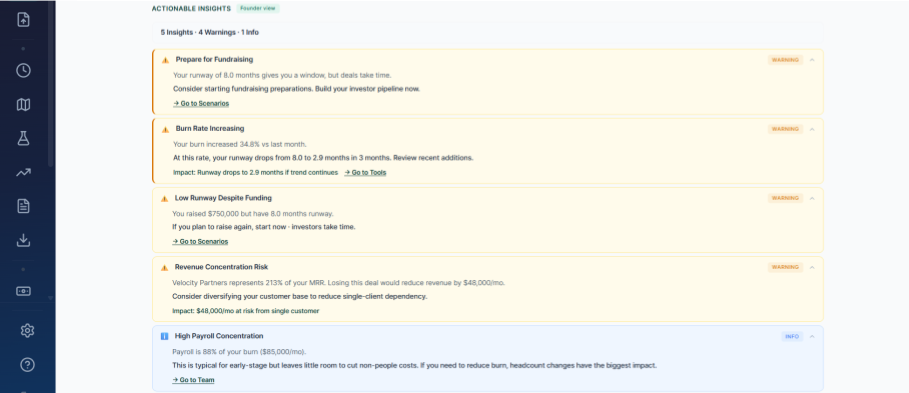Click 'Impact: Runway drops to 2.9 months' text
Screen dimensions: 909x393
[x=256, y=173]
